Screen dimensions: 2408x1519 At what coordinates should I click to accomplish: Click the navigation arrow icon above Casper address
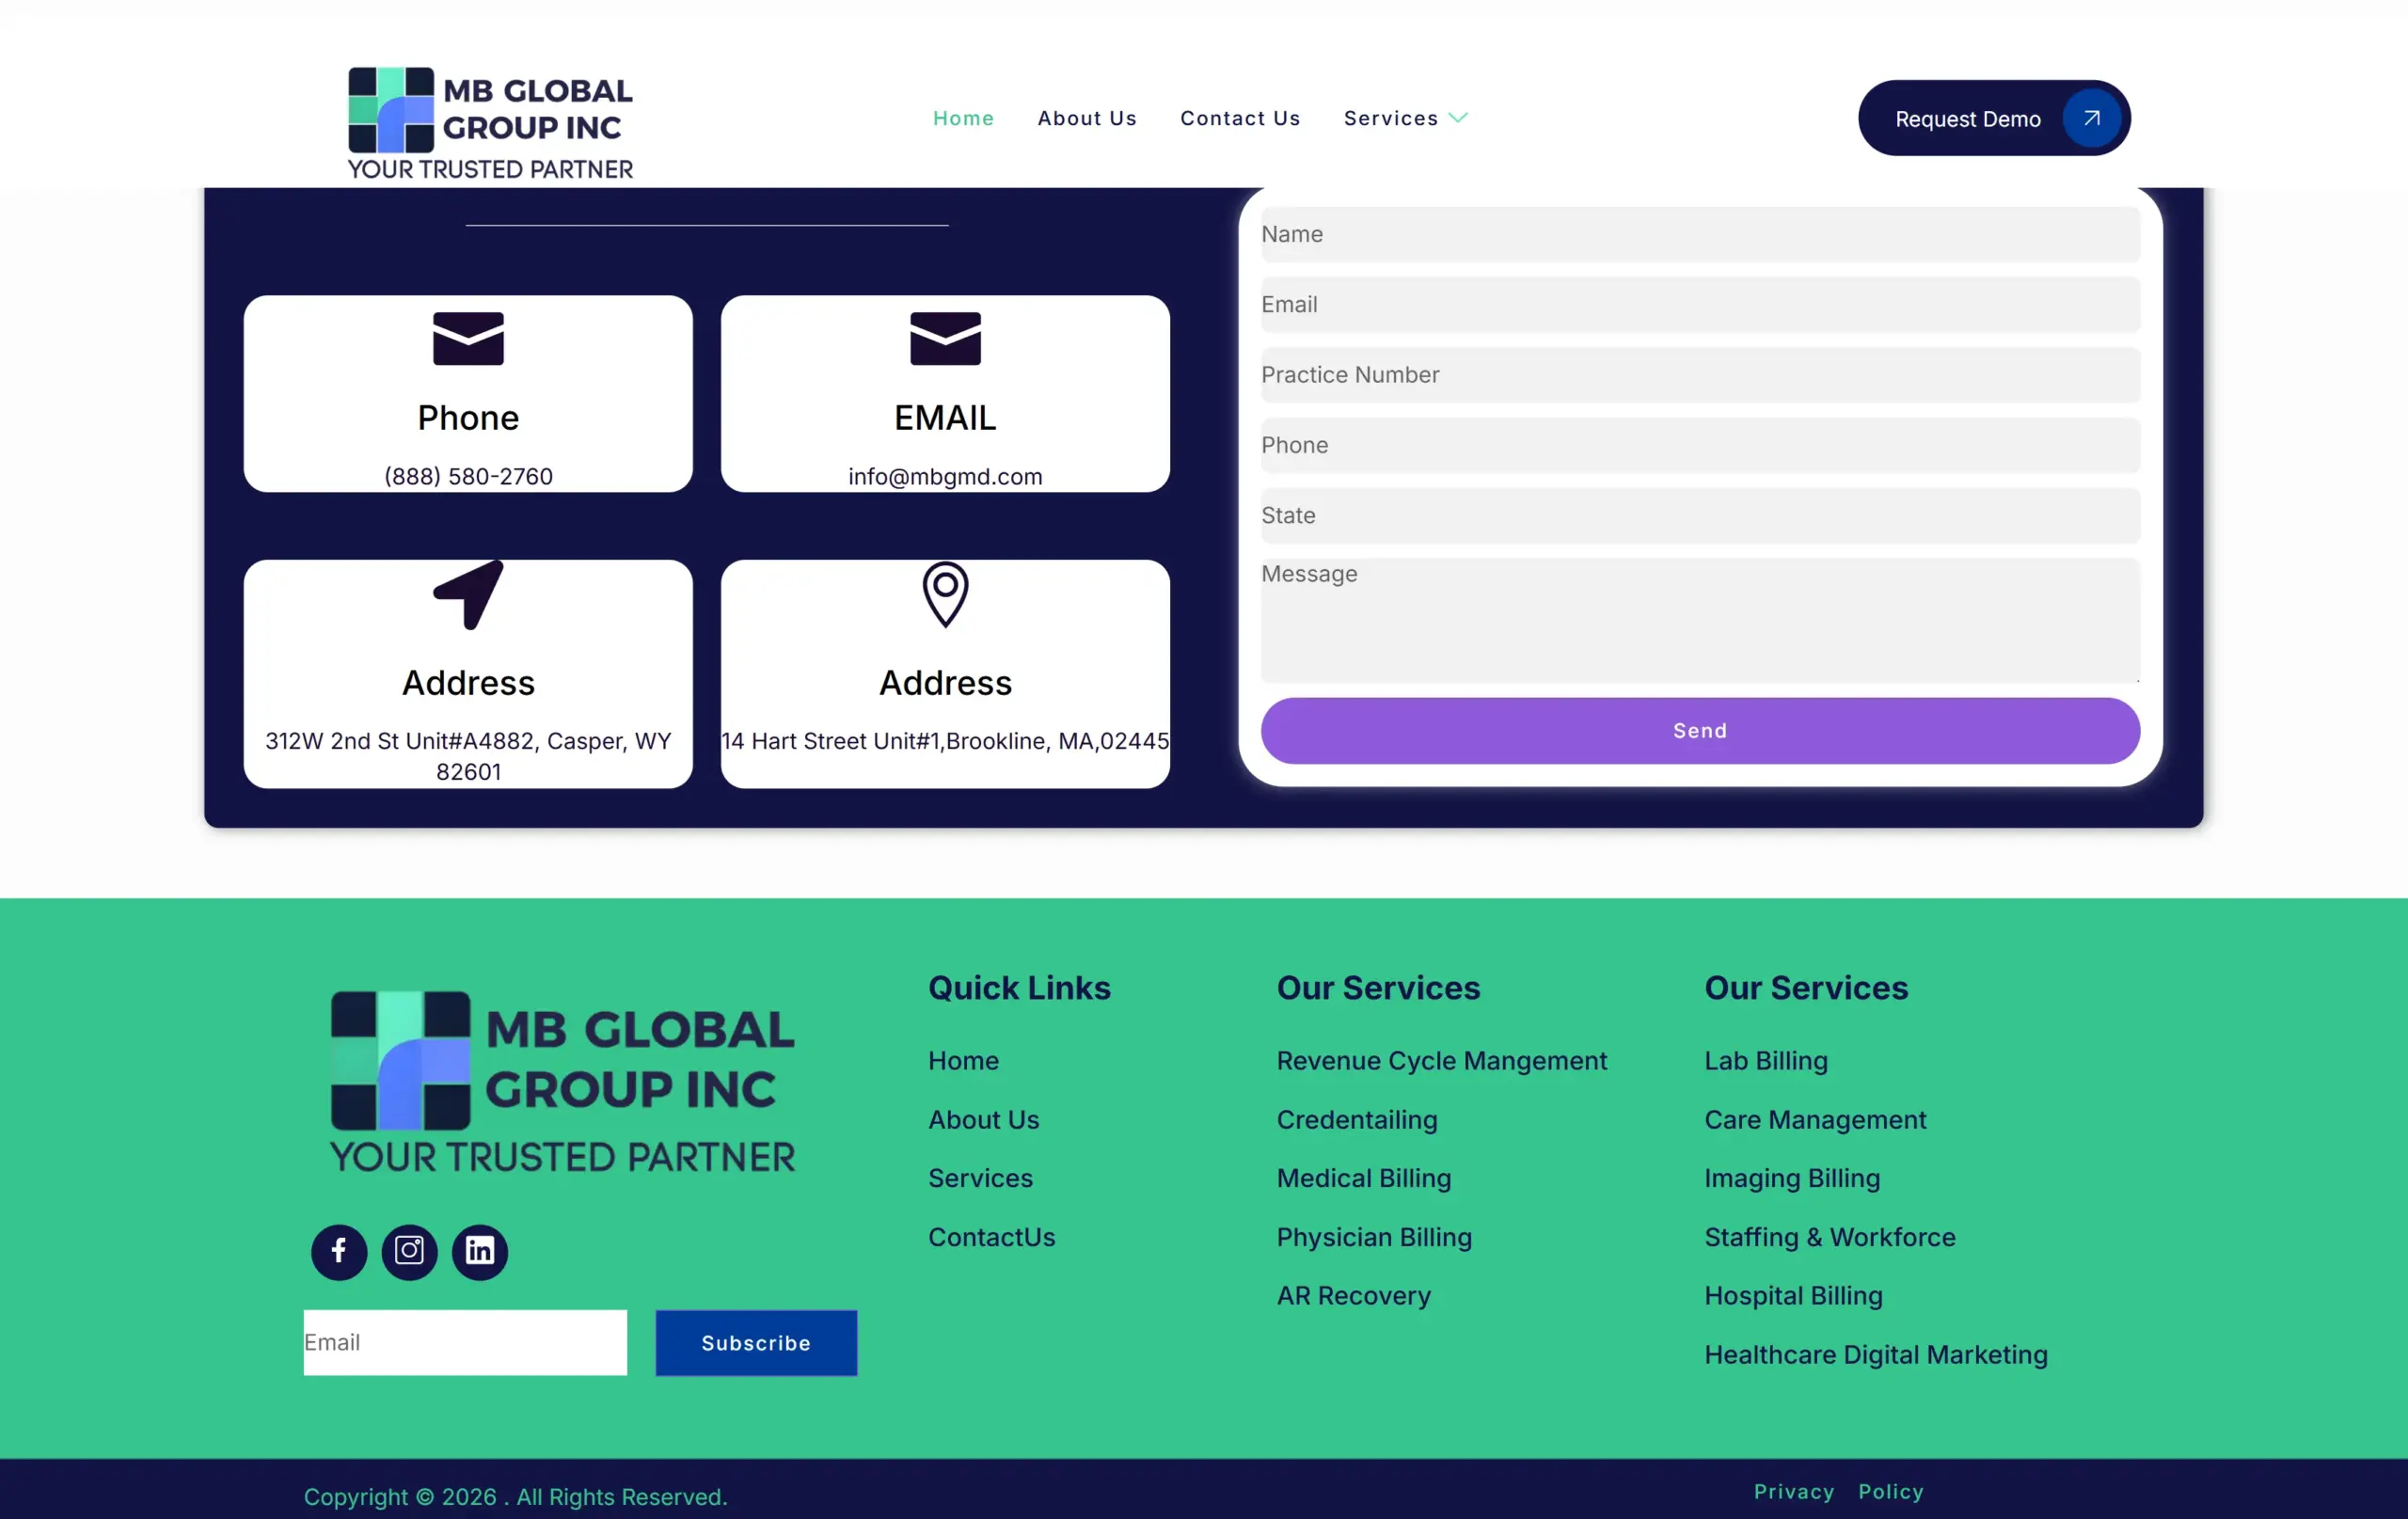point(468,595)
